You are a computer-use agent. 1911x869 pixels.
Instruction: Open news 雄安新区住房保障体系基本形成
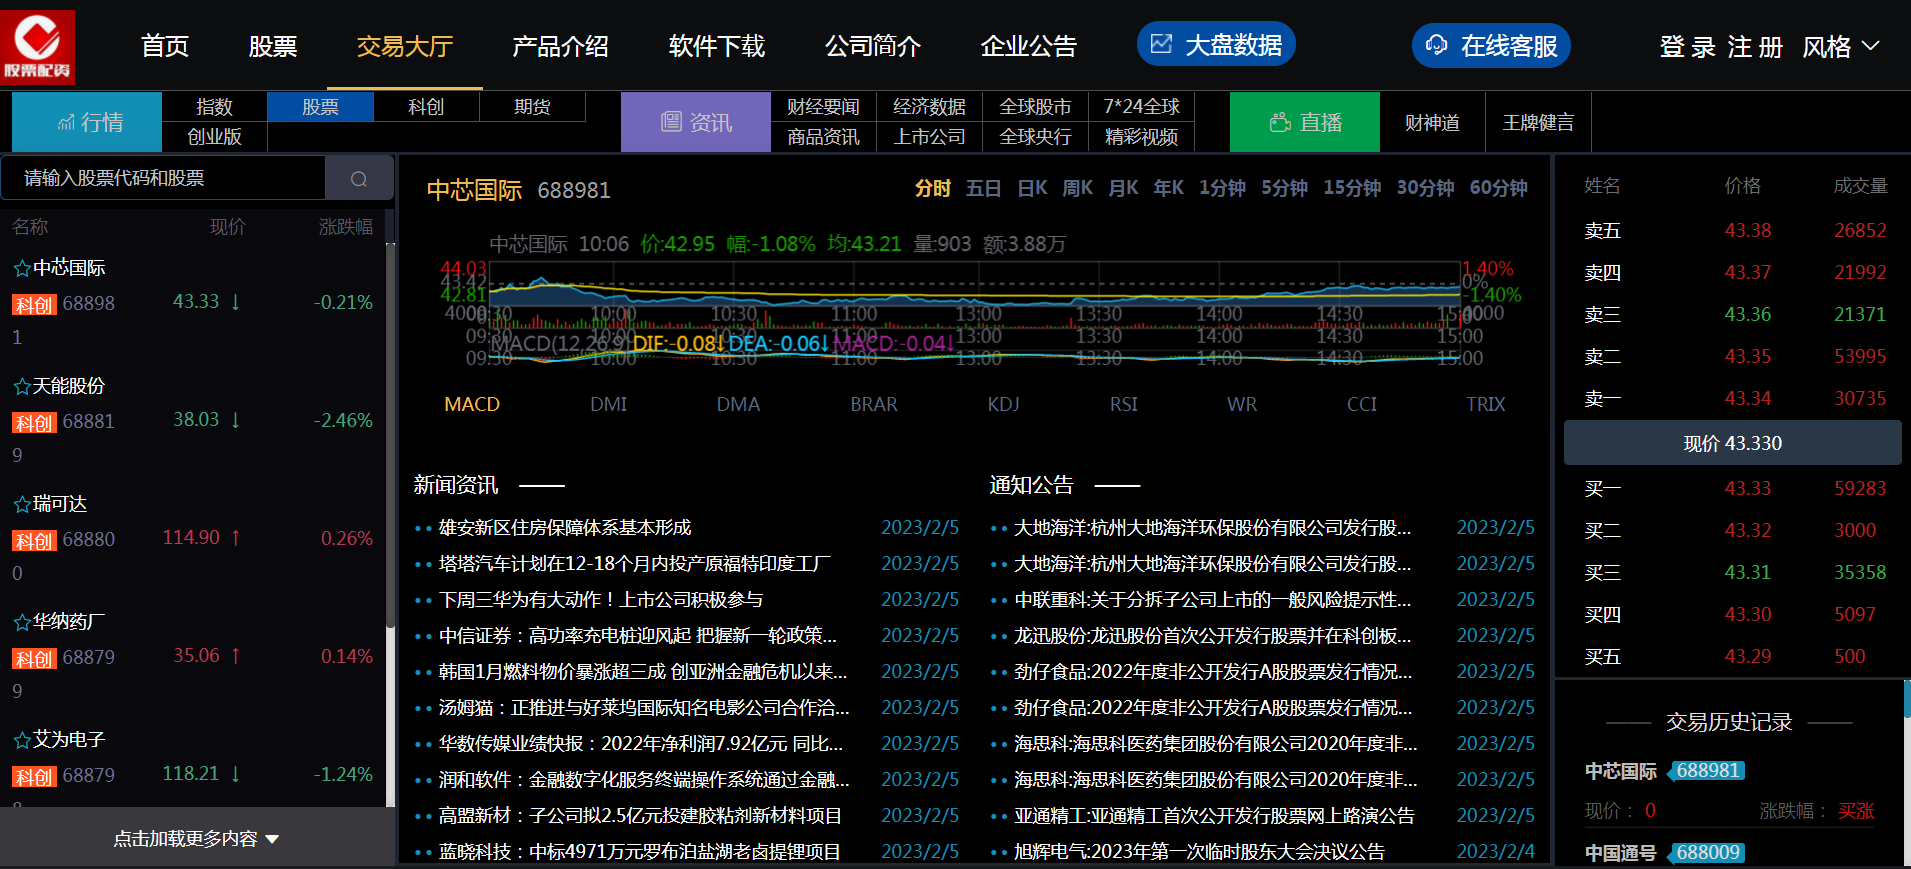pos(565,528)
